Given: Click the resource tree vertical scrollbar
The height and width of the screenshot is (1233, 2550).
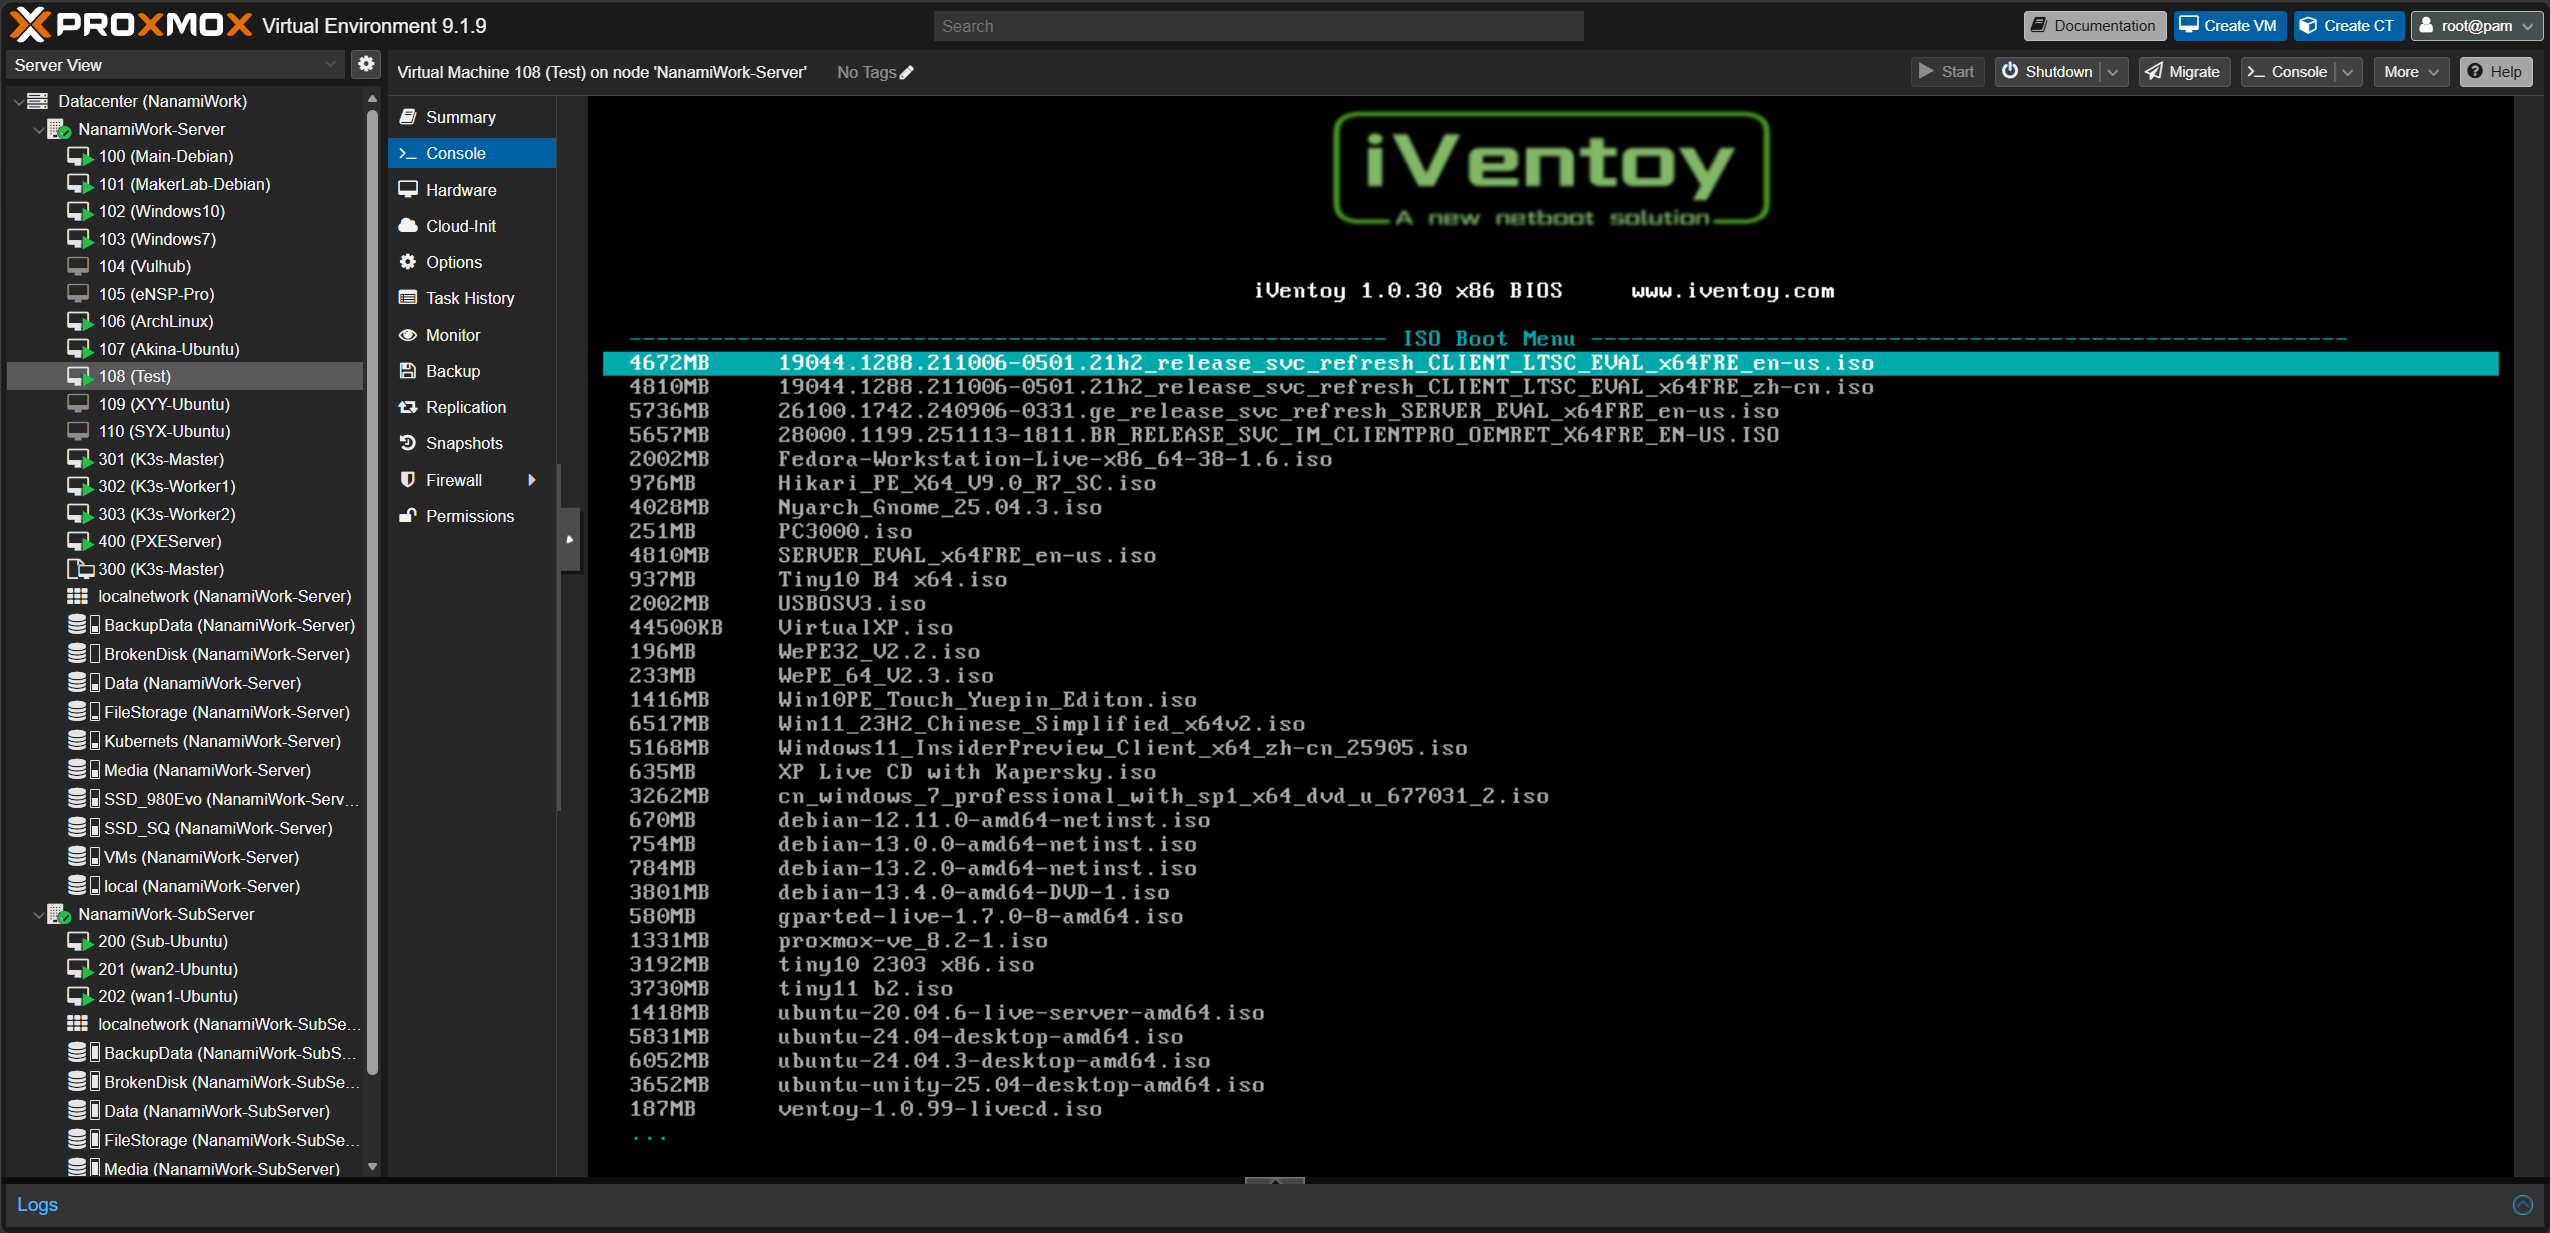Looking at the screenshot, I should pyautogui.click(x=373, y=590).
